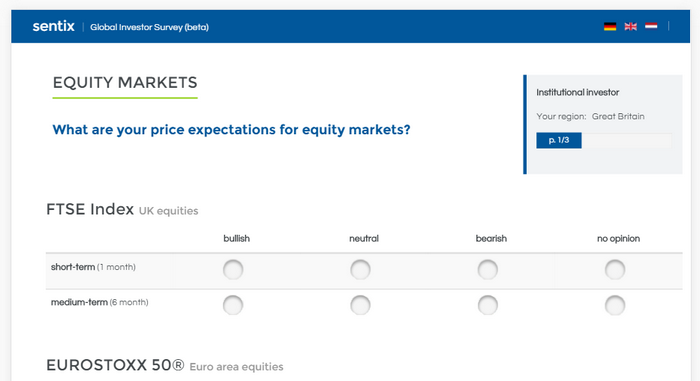The image size is (700, 381).
Task: Click the Great Britain region text
Action: tap(618, 117)
